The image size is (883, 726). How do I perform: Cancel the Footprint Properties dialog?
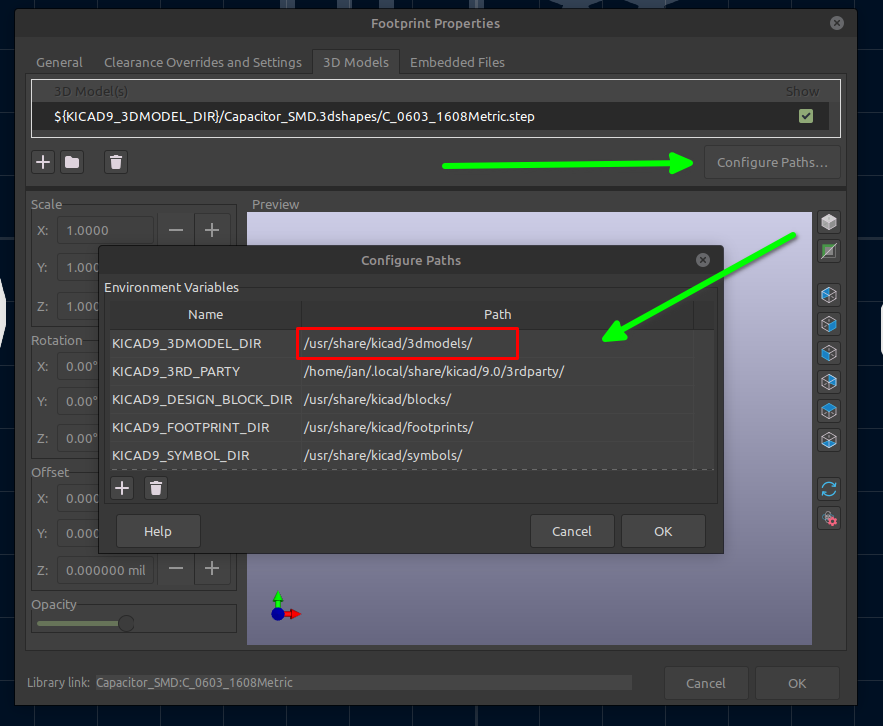pos(706,683)
